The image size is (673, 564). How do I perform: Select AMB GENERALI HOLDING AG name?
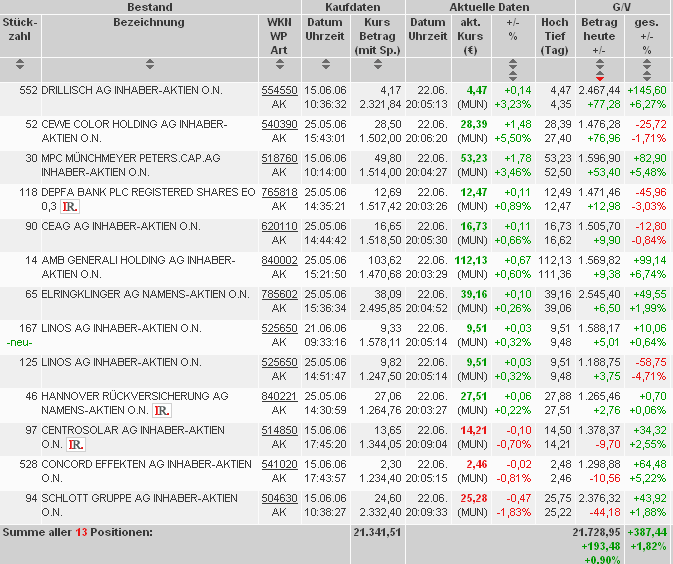click(x=138, y=267)
